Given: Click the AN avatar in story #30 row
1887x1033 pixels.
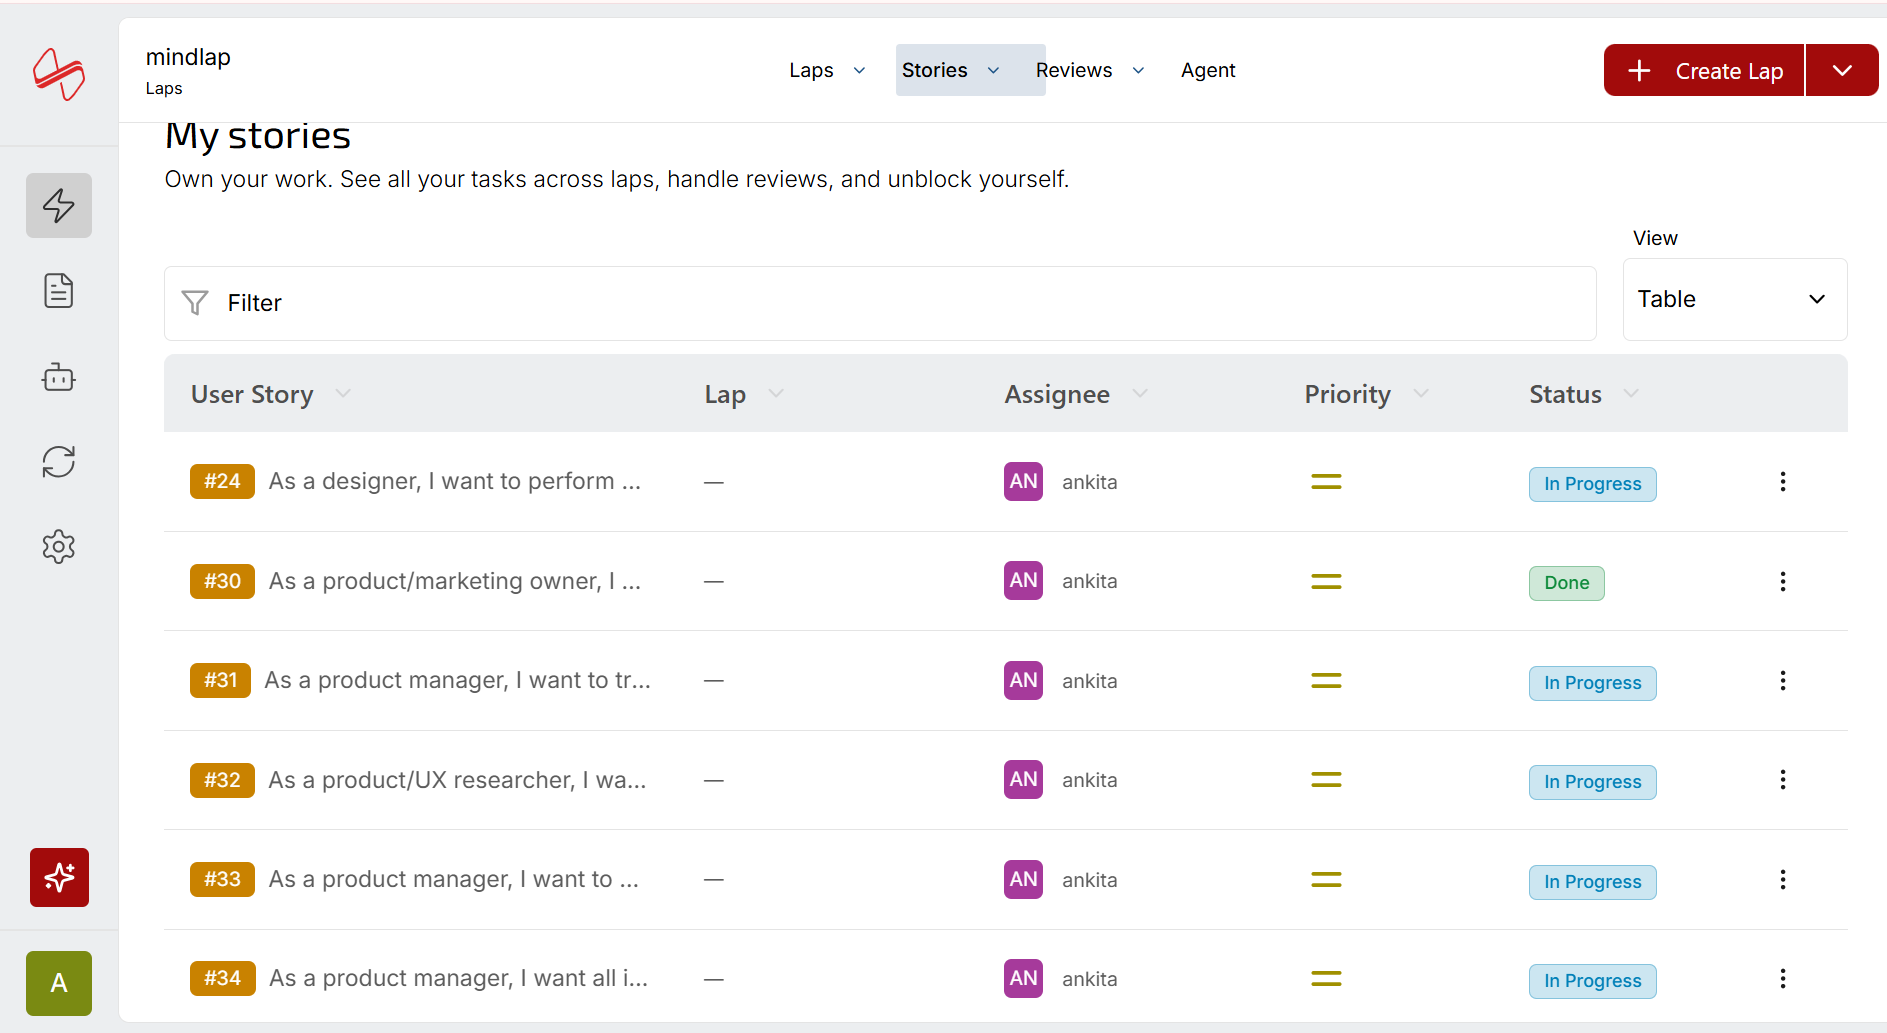Looking at the screenshot, I should [x=1023, y=580].
